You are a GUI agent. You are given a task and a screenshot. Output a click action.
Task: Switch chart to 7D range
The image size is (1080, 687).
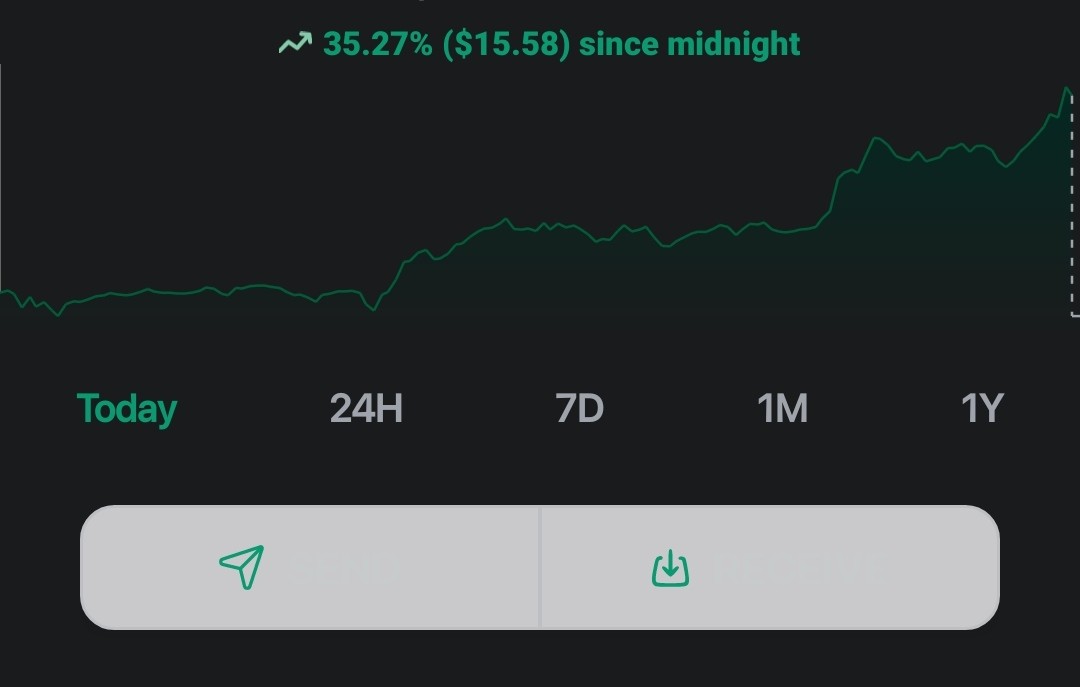coord(579,408)
